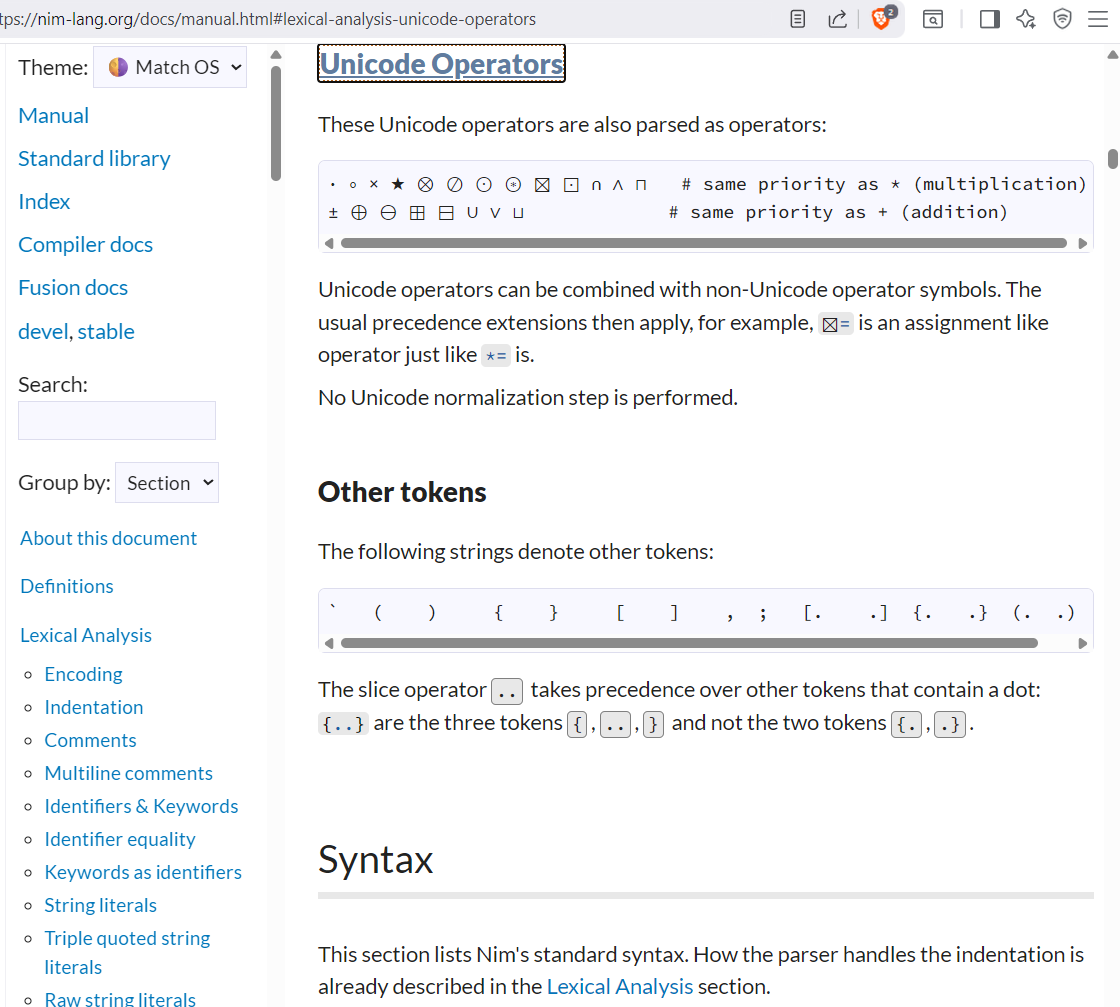Open the Theme Match OS dropdown

click(170, 67)
